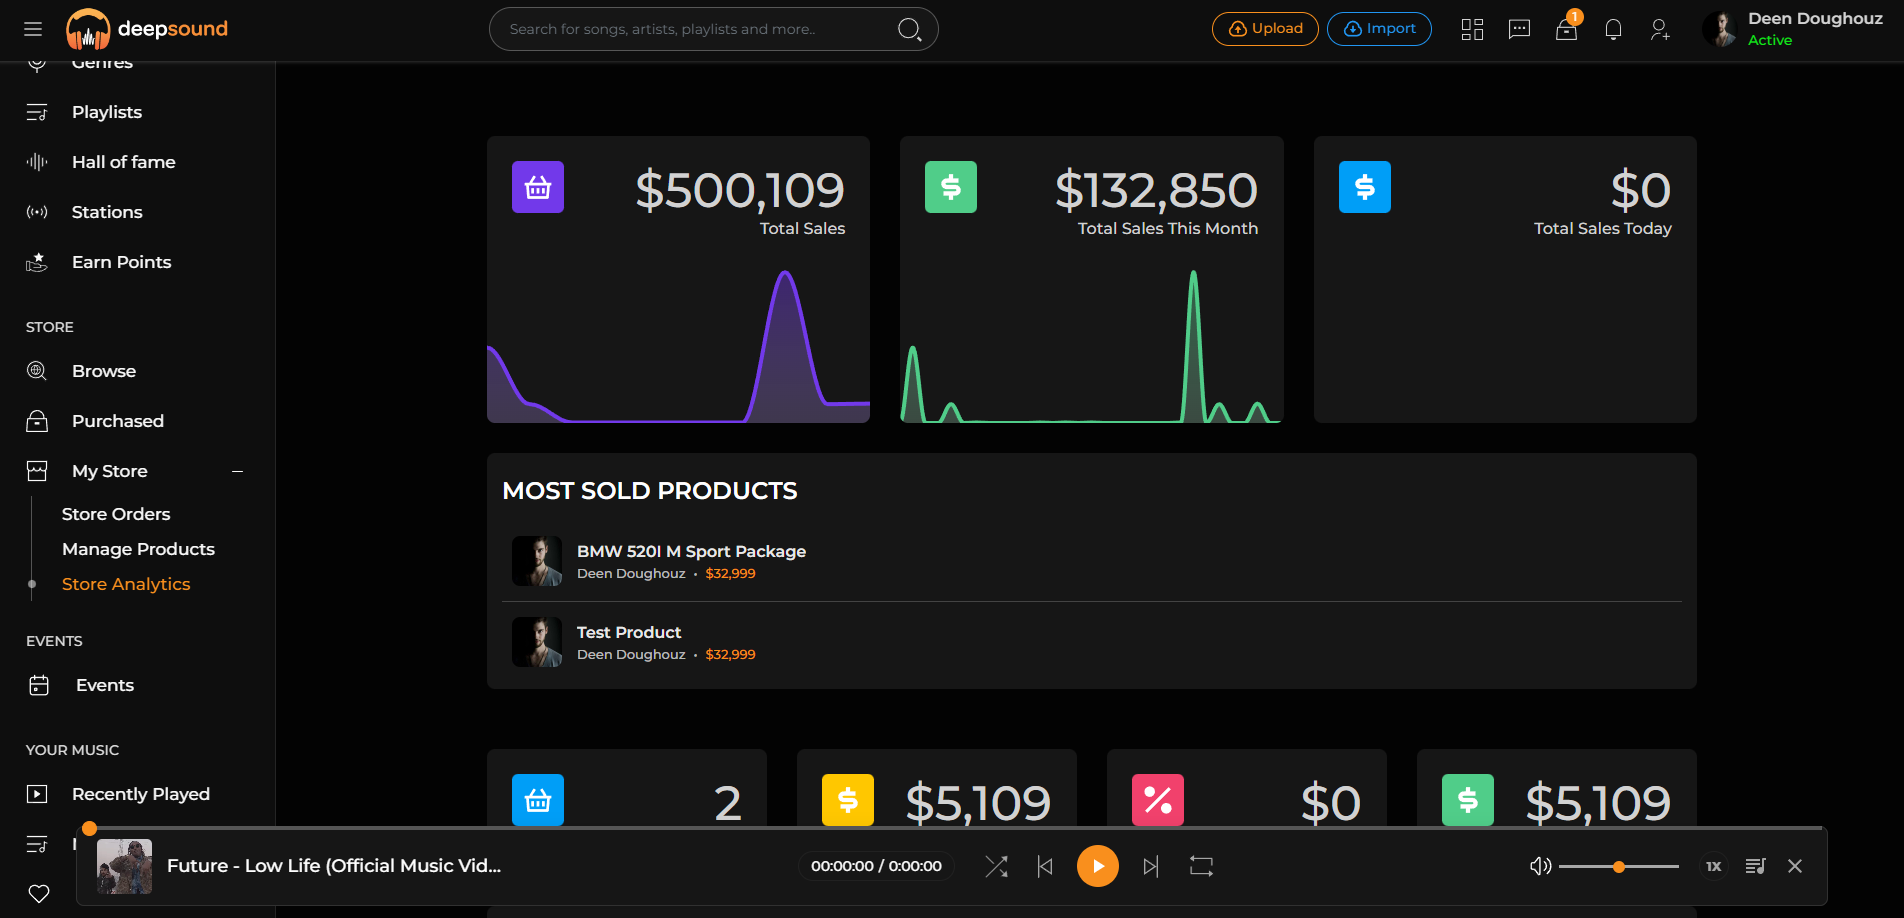Toggle repeat mode in the player
The image size is (1904, 918).
tap(1201, 866)
